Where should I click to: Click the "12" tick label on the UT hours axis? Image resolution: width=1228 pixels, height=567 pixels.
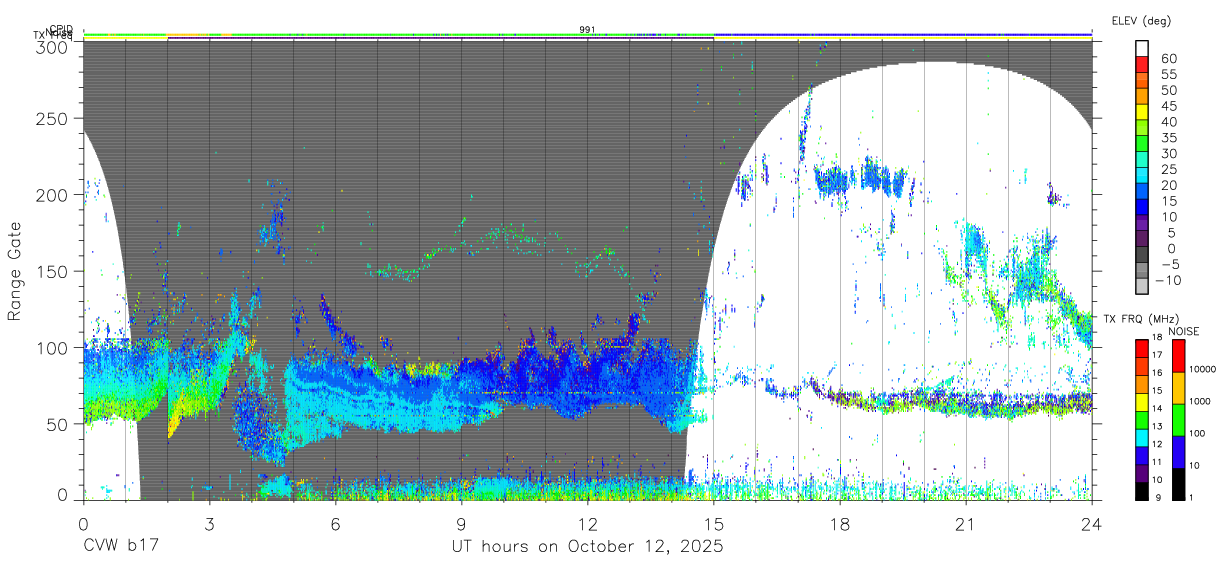pos(587,523)
